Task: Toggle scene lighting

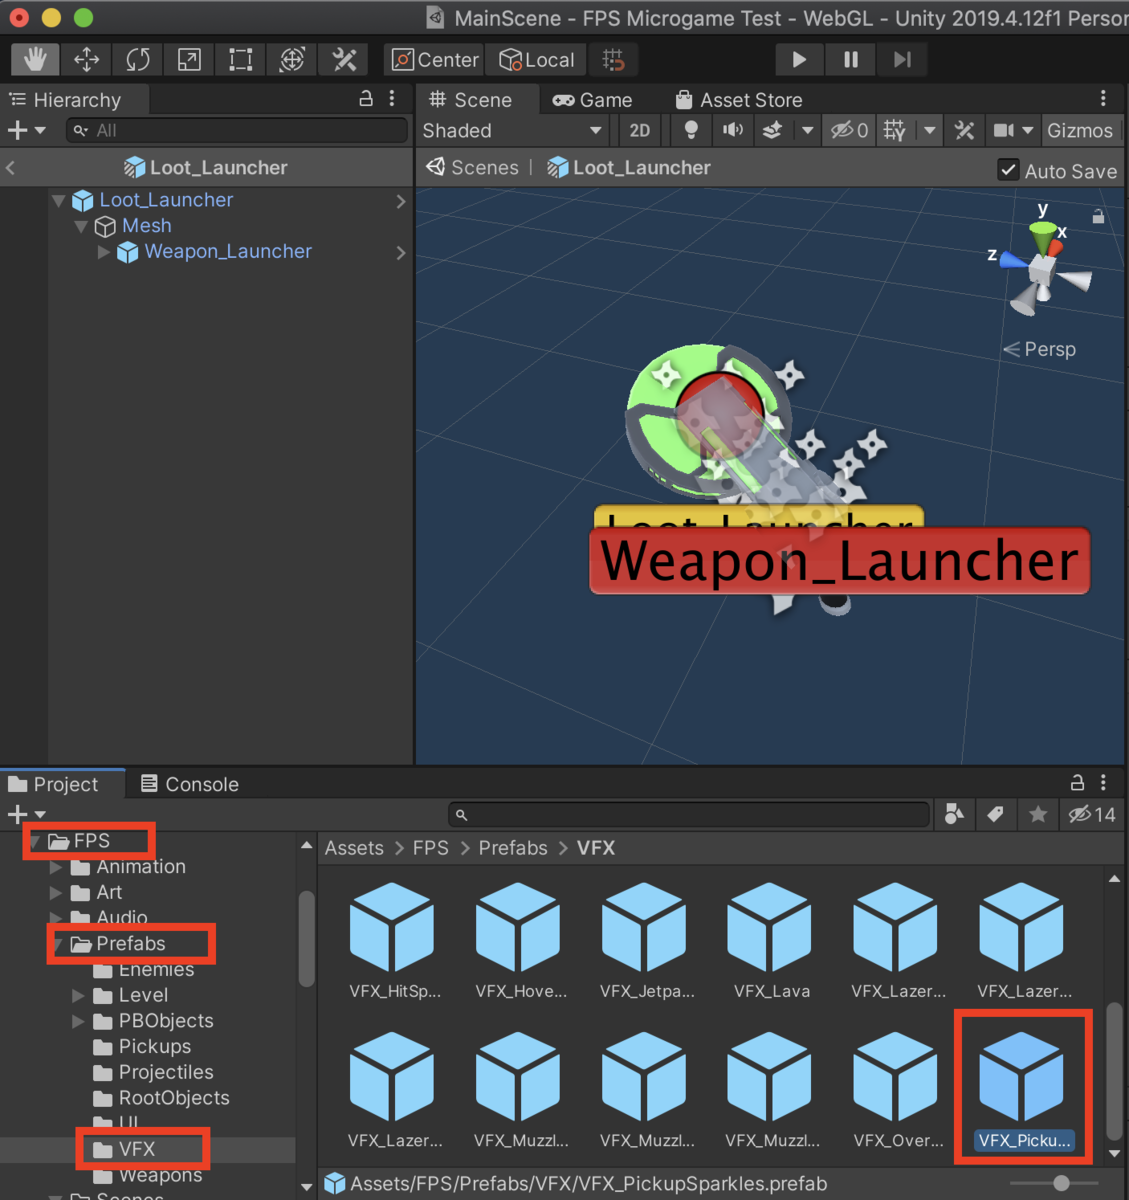Action: click(x=691, y=131)
